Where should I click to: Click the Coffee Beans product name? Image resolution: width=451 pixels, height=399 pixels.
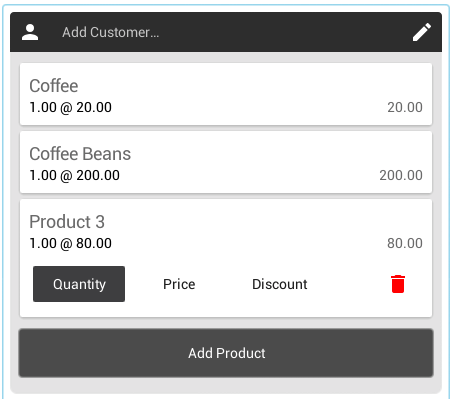point(80,154)
